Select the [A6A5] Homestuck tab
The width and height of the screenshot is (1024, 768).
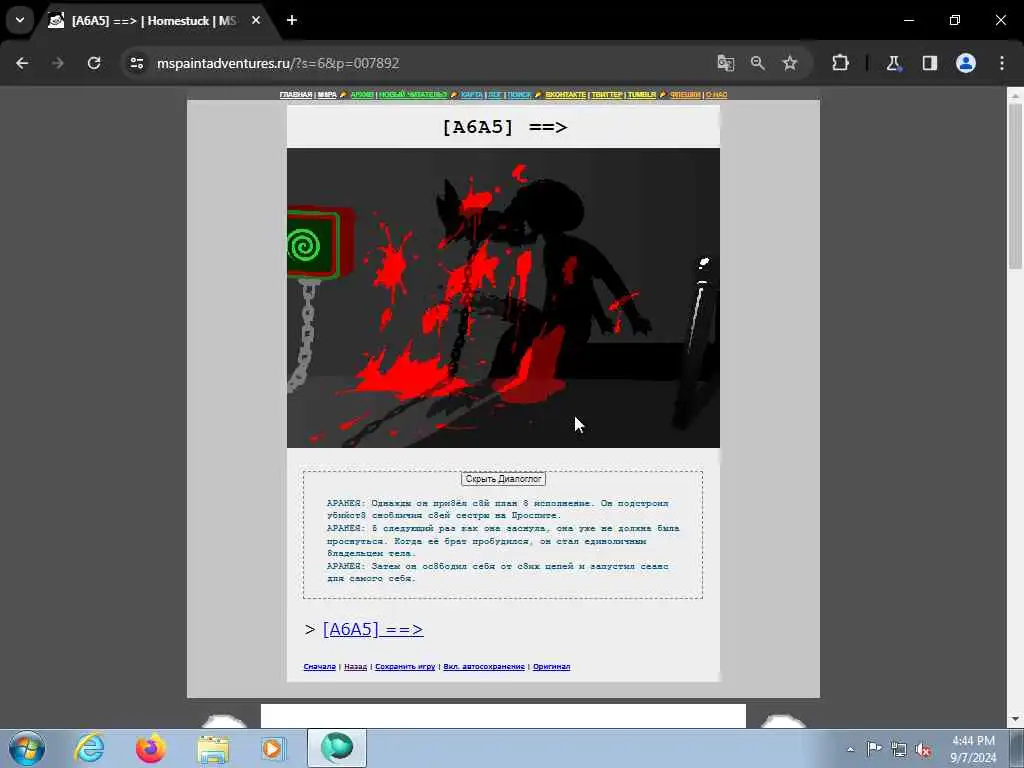point(154,21)
